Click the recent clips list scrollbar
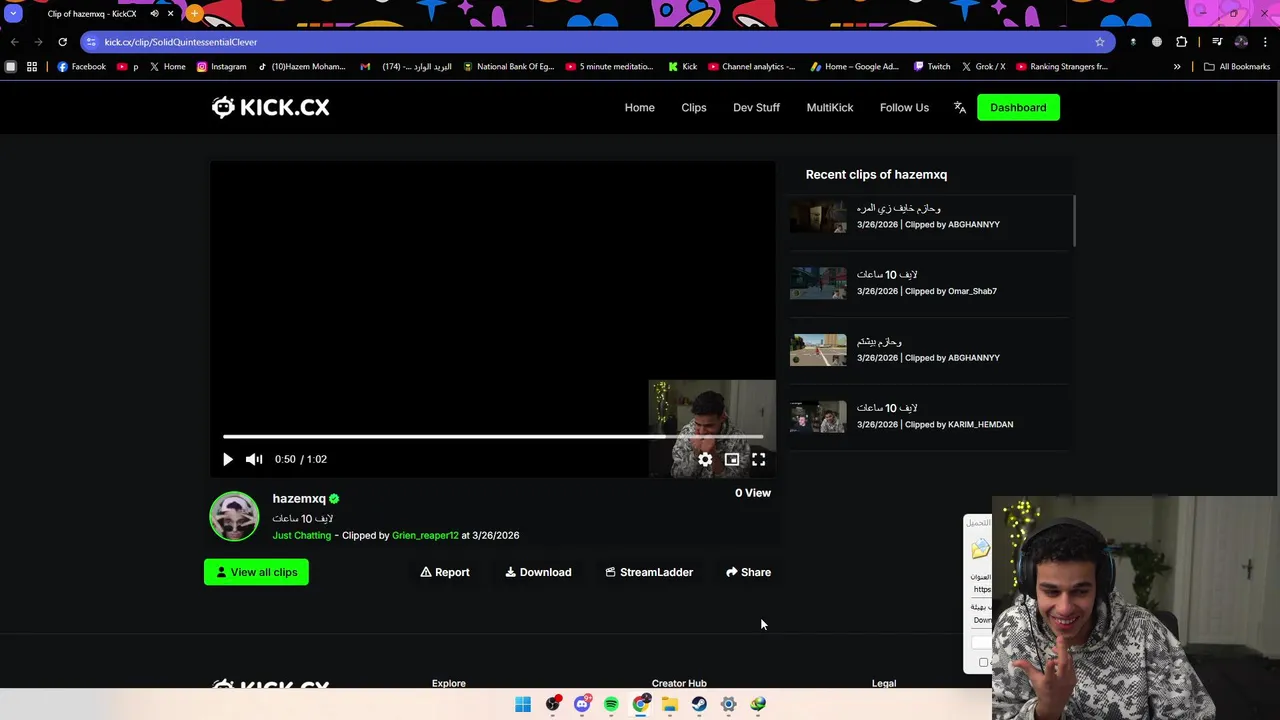The height and width of the screenshot is (720, 1280). (1074, 221)
